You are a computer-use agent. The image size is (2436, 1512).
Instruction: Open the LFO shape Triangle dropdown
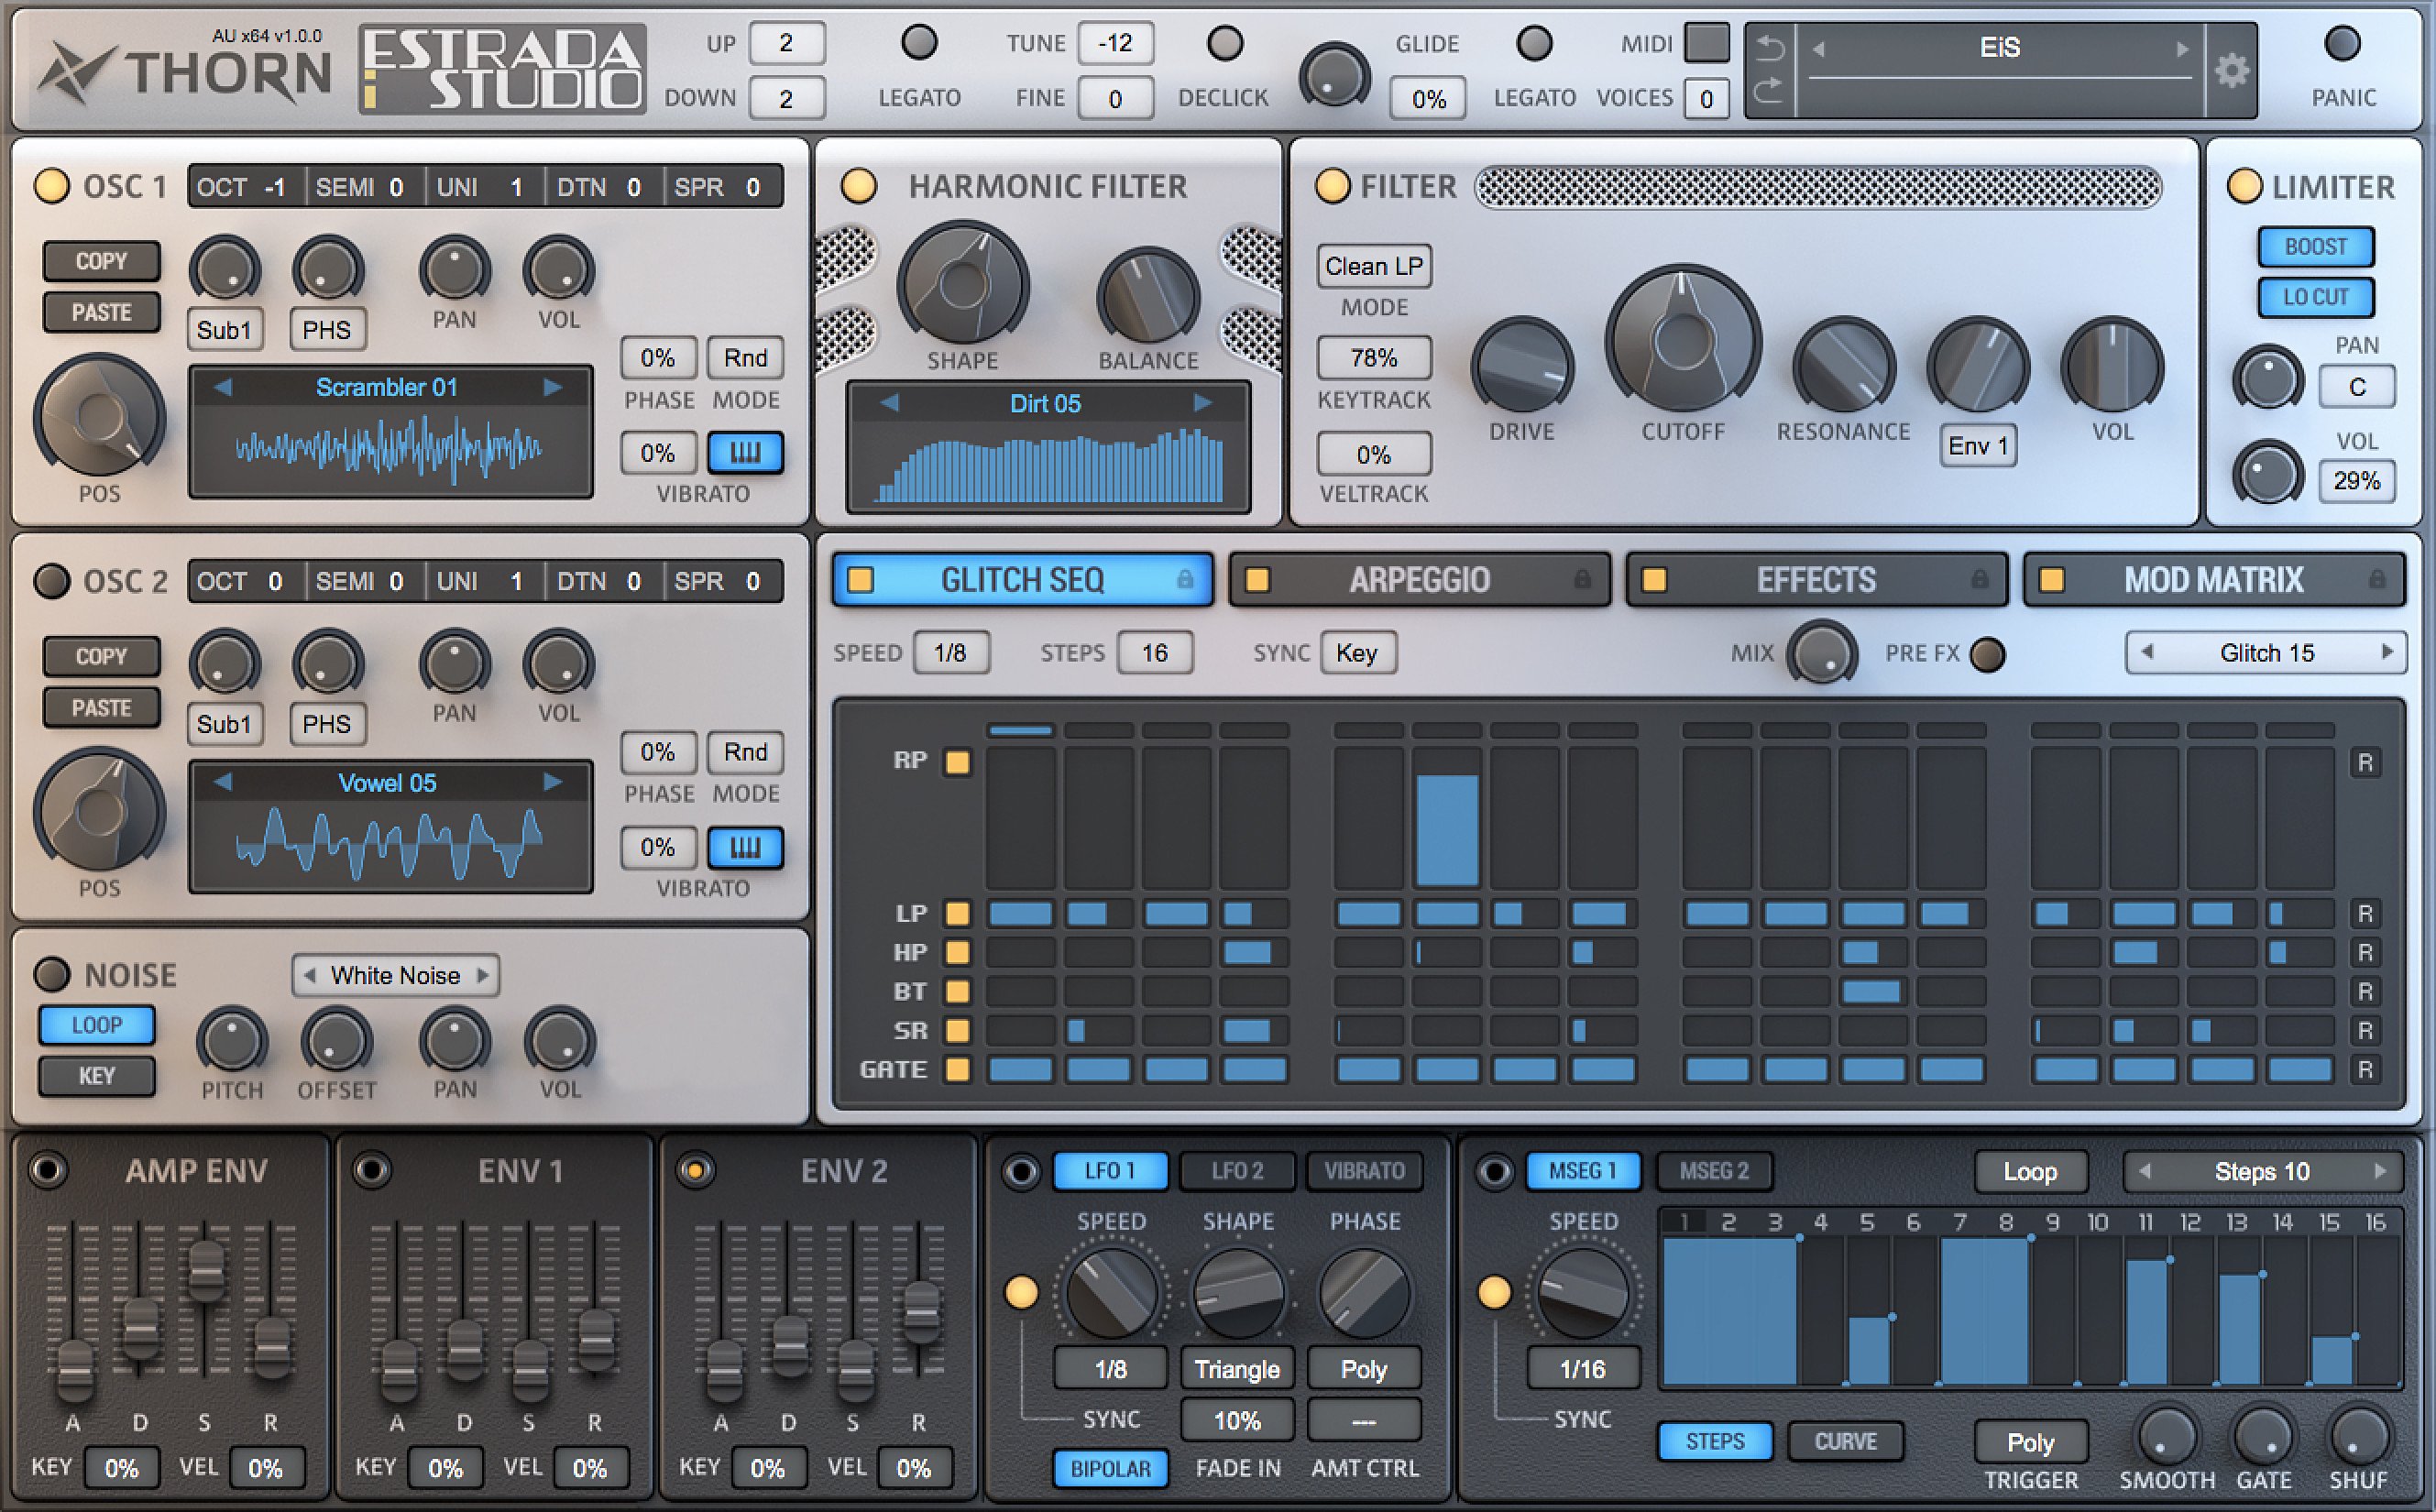1237,1369
